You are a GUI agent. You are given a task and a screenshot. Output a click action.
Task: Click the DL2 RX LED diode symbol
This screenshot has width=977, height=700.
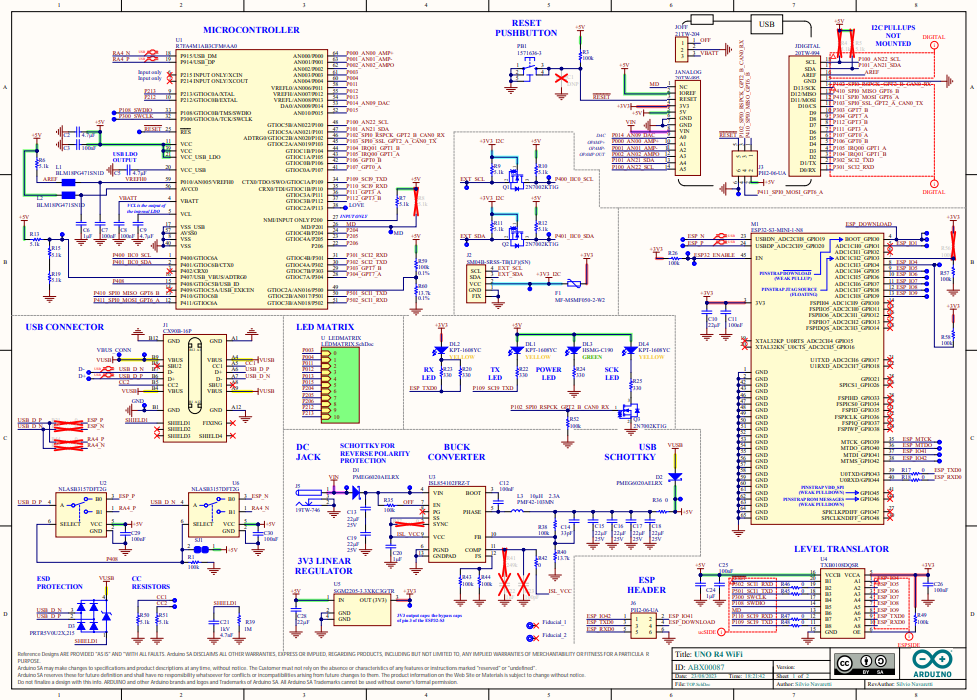click(441, 350)
